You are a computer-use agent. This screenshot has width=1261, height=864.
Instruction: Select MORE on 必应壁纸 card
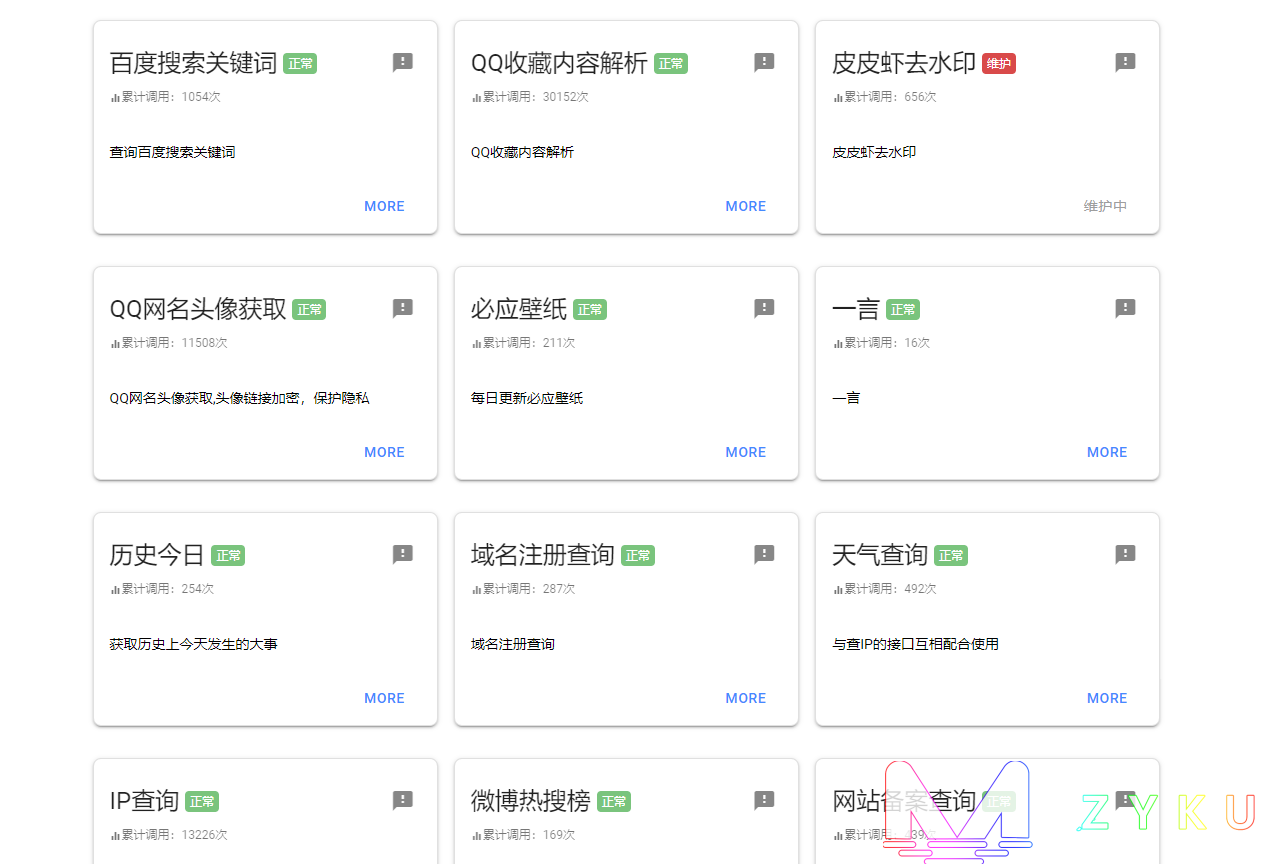coord(745,452)
